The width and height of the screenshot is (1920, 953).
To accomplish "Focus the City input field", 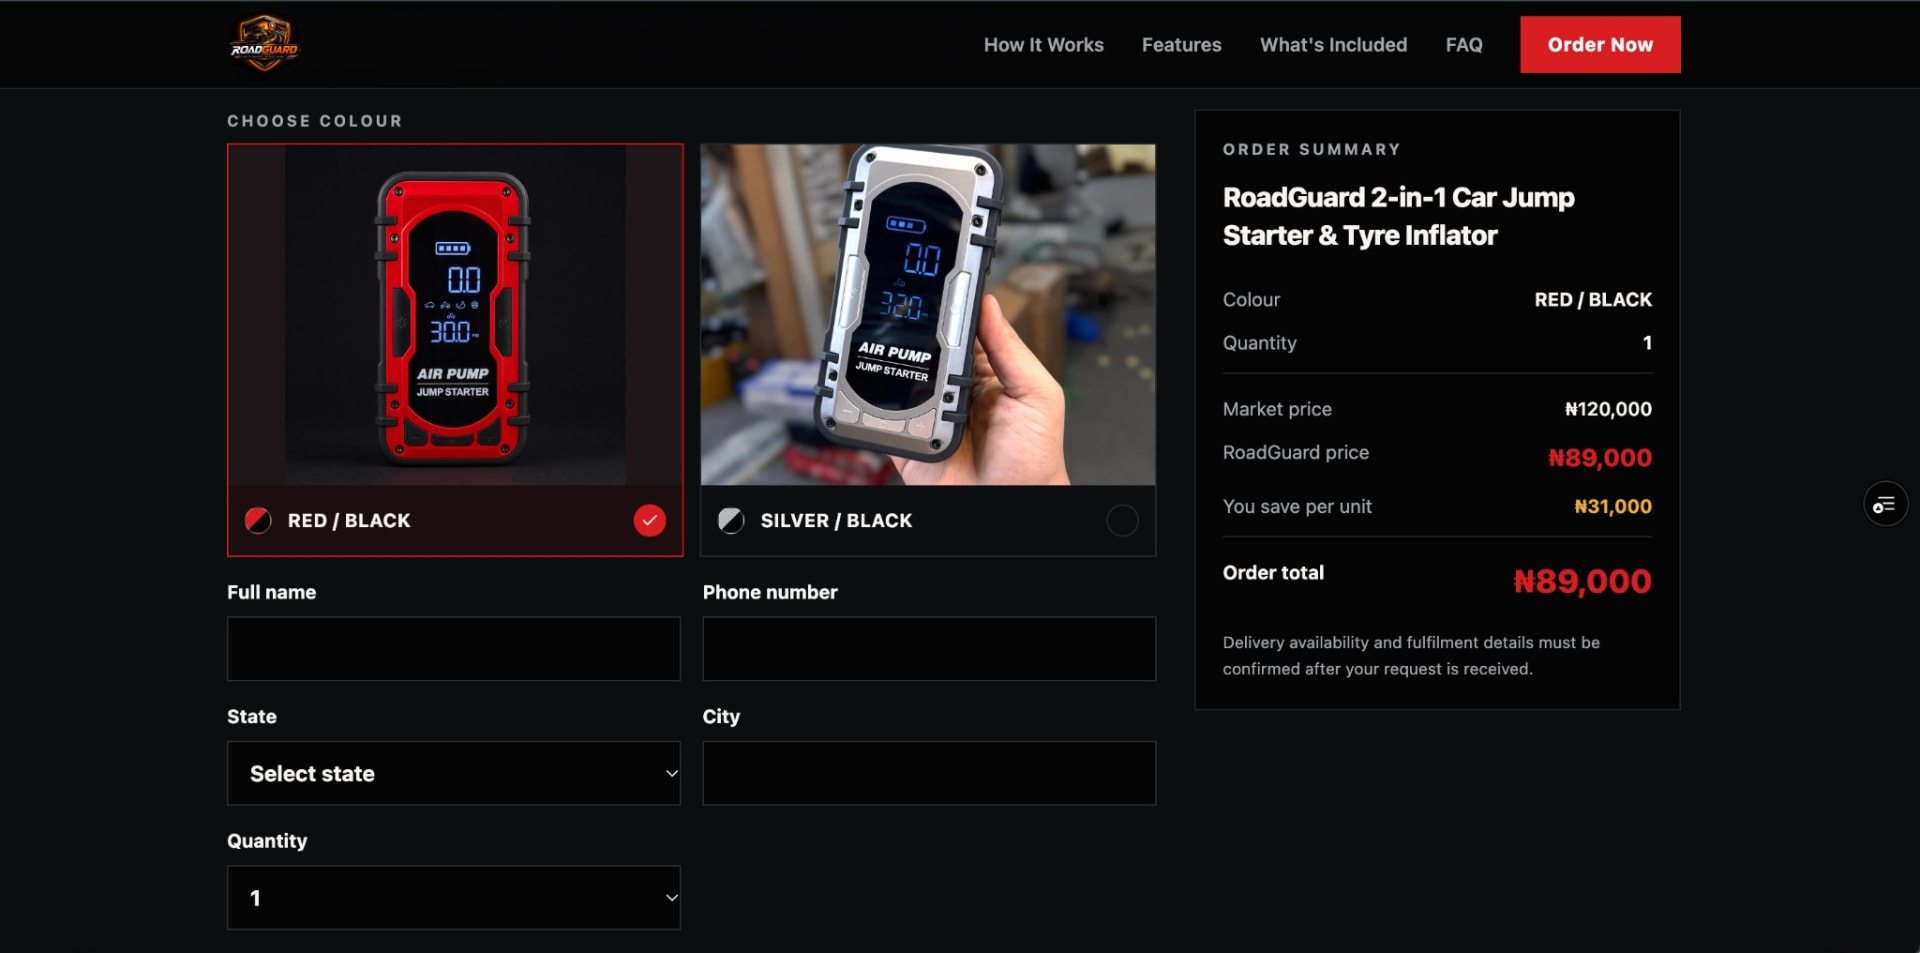I will tap(929, 773).
